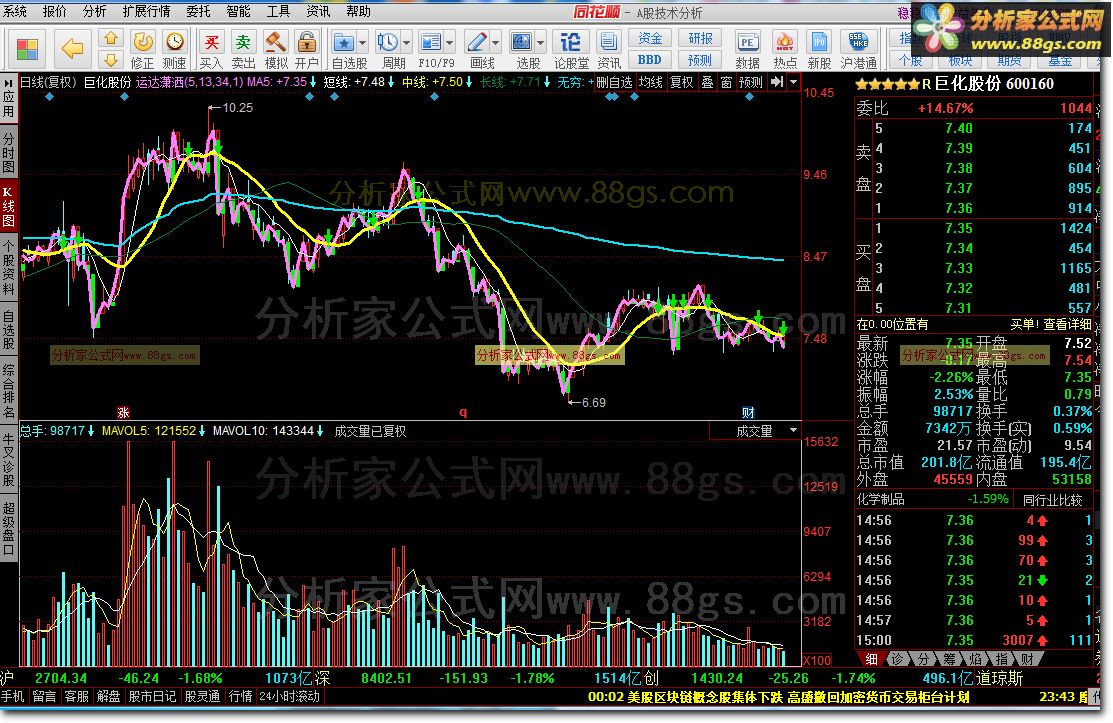
Task: Open the 牛叉诊股 sidebar tab
Action: click(9, 459)
